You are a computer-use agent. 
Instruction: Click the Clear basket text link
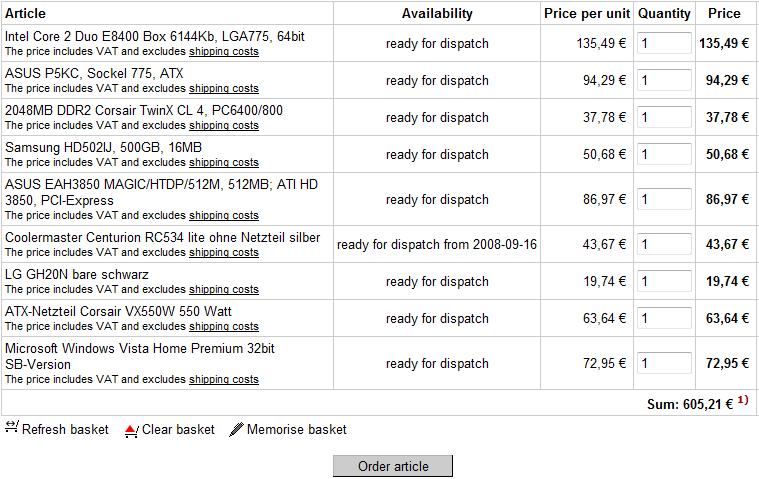pos(178,429)
